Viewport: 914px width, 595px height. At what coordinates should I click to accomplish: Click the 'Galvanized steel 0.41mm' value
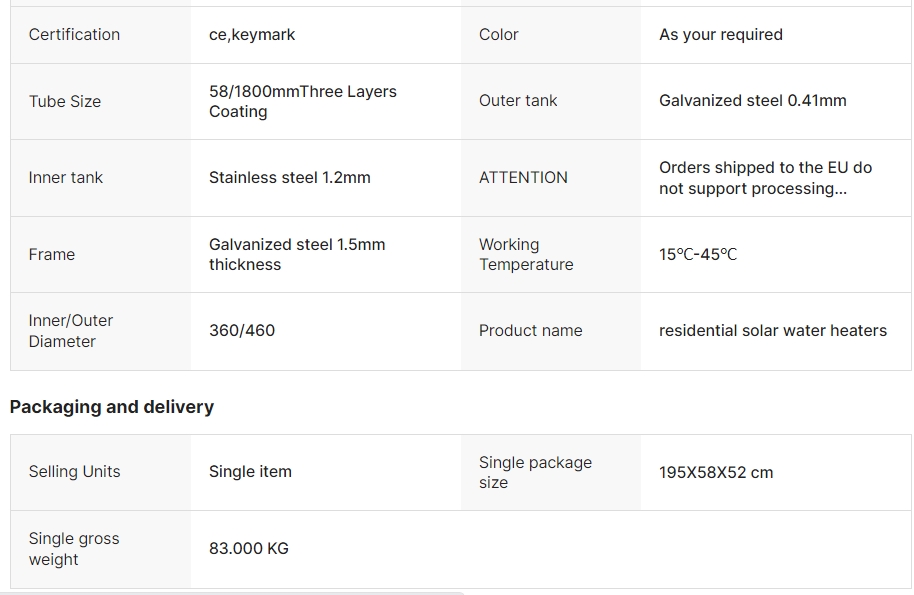pos(753,101)
